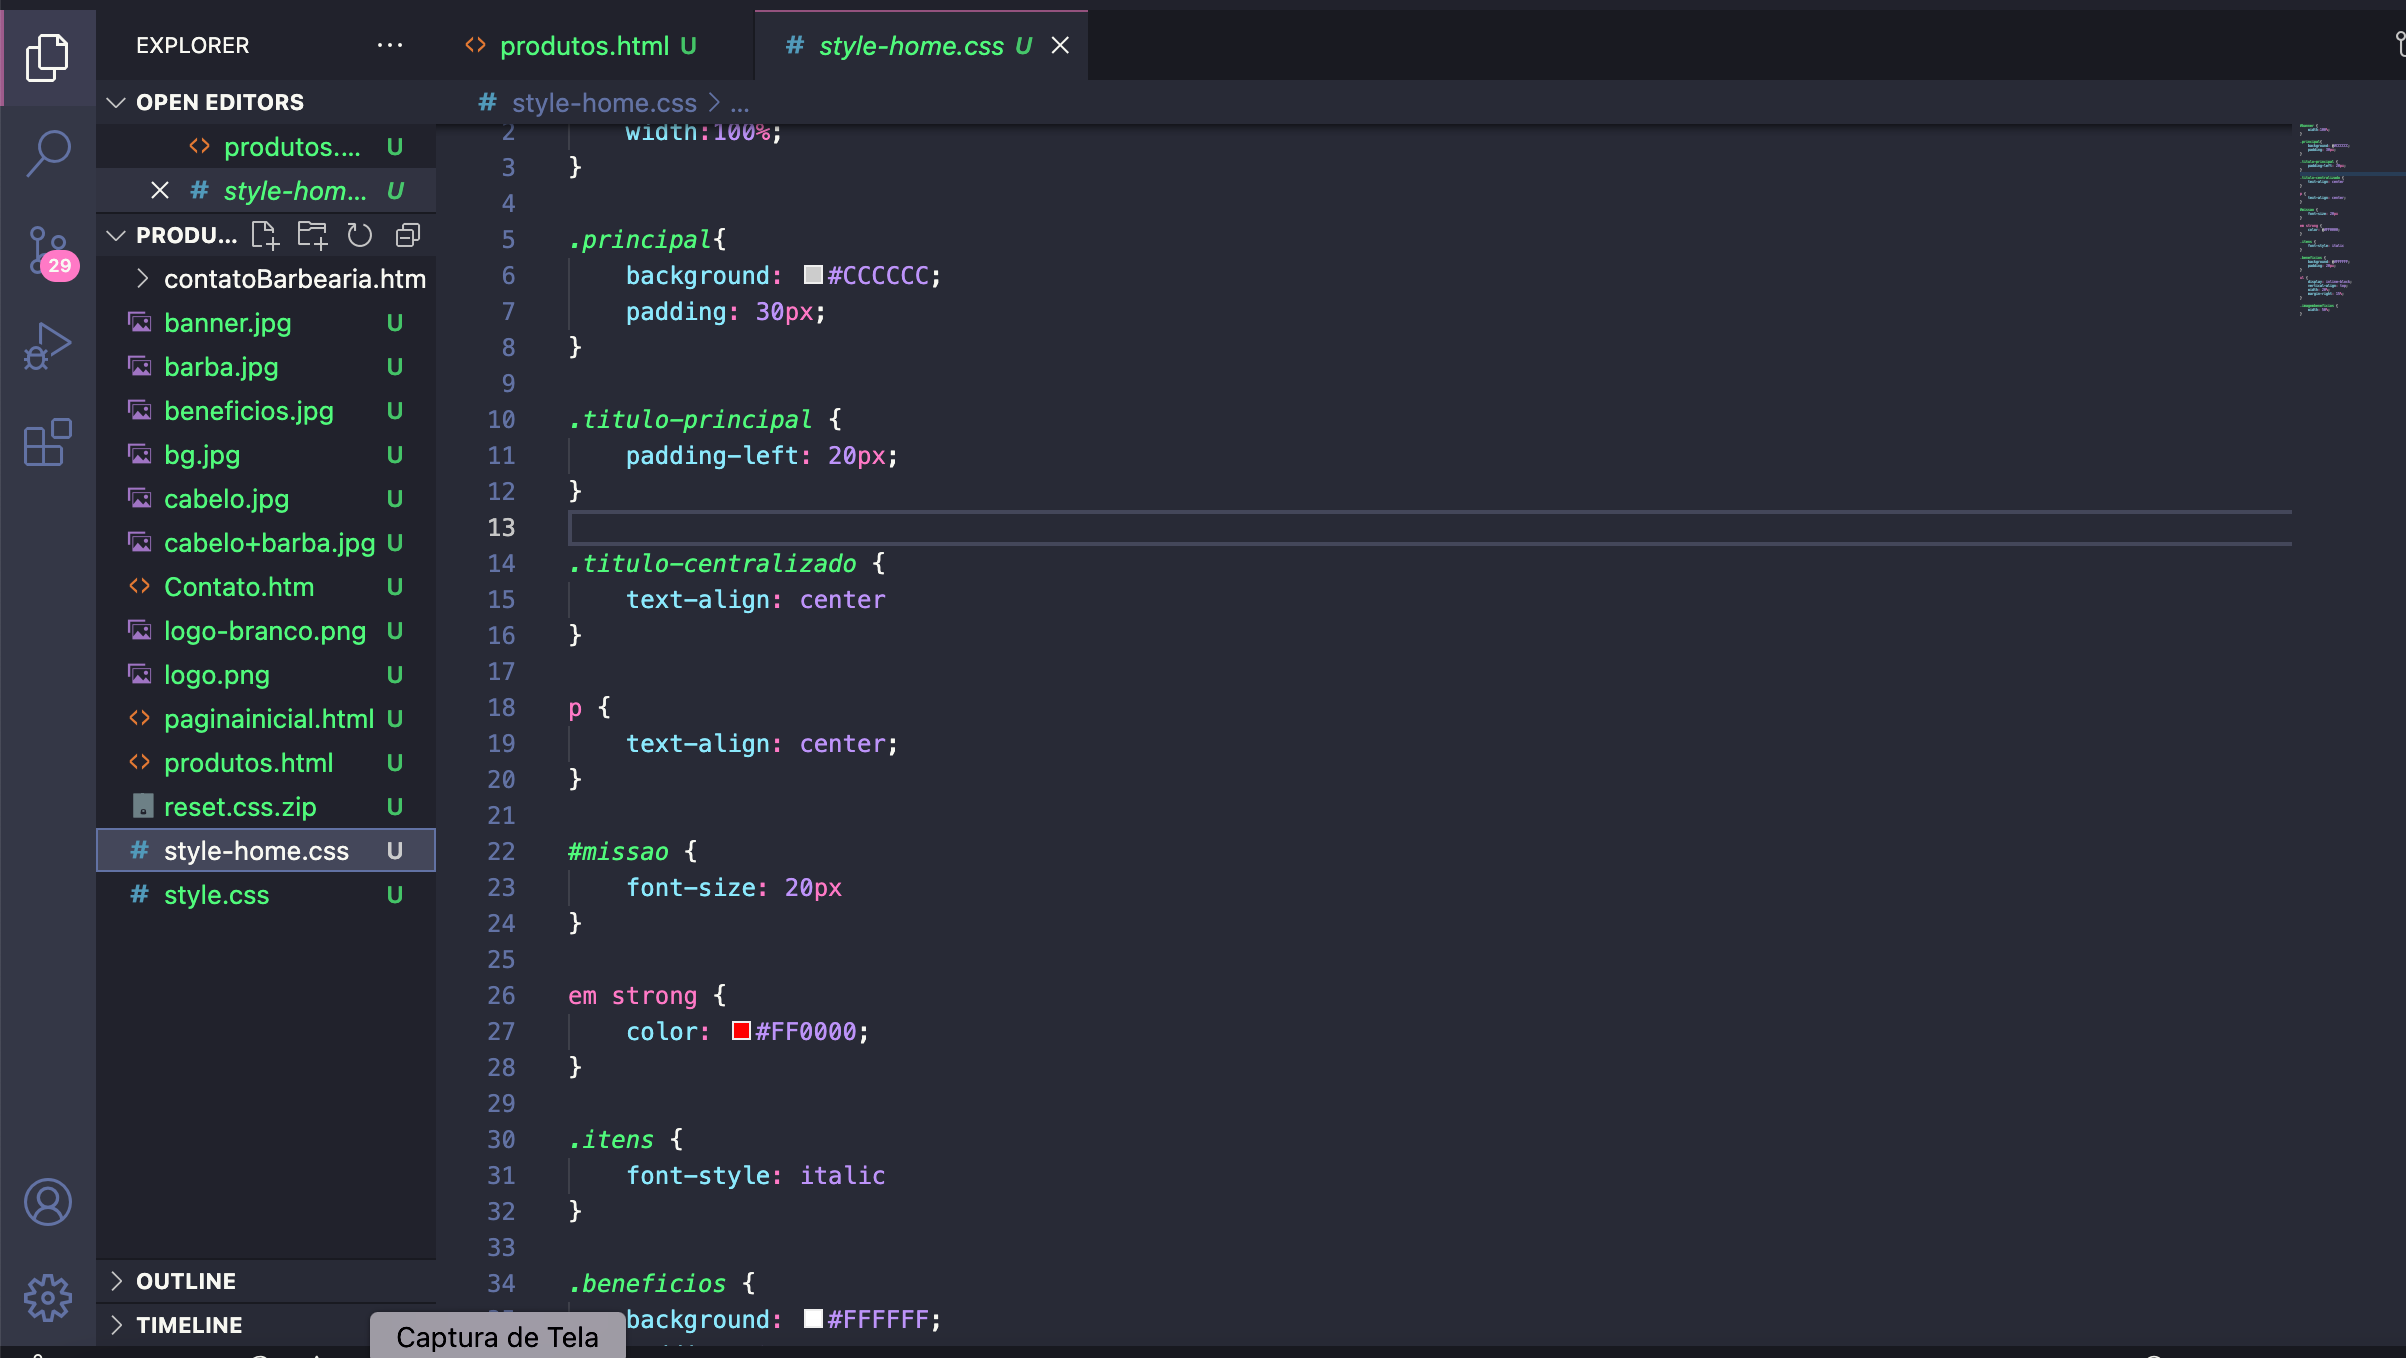Screen dimensions: 2406x1358
Task: Open barba.jpg image file
Action: 266,367
